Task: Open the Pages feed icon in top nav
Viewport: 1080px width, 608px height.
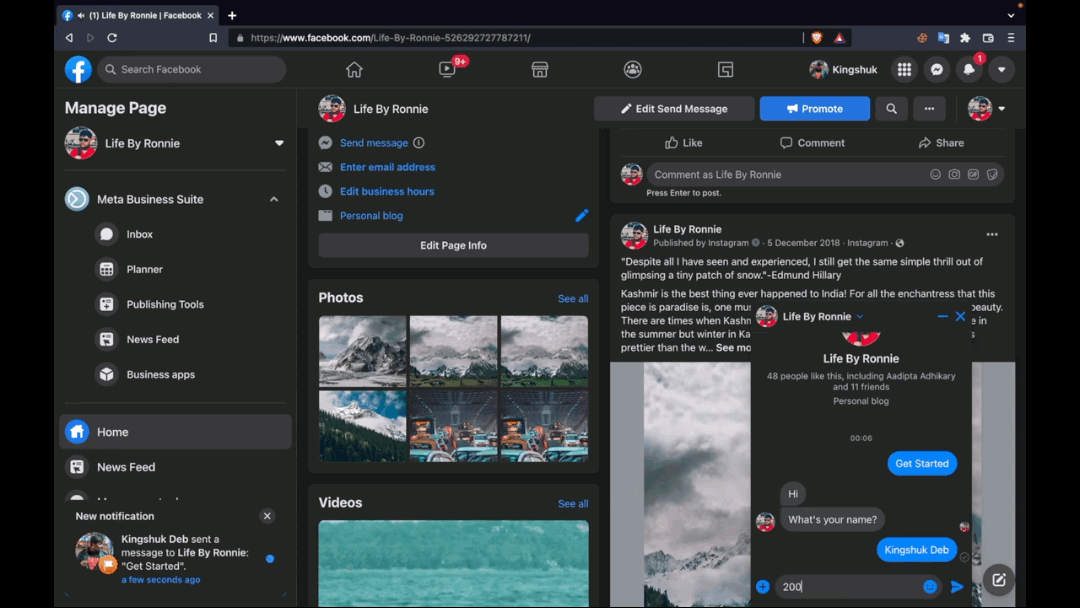Action: (x=725, y=70)
